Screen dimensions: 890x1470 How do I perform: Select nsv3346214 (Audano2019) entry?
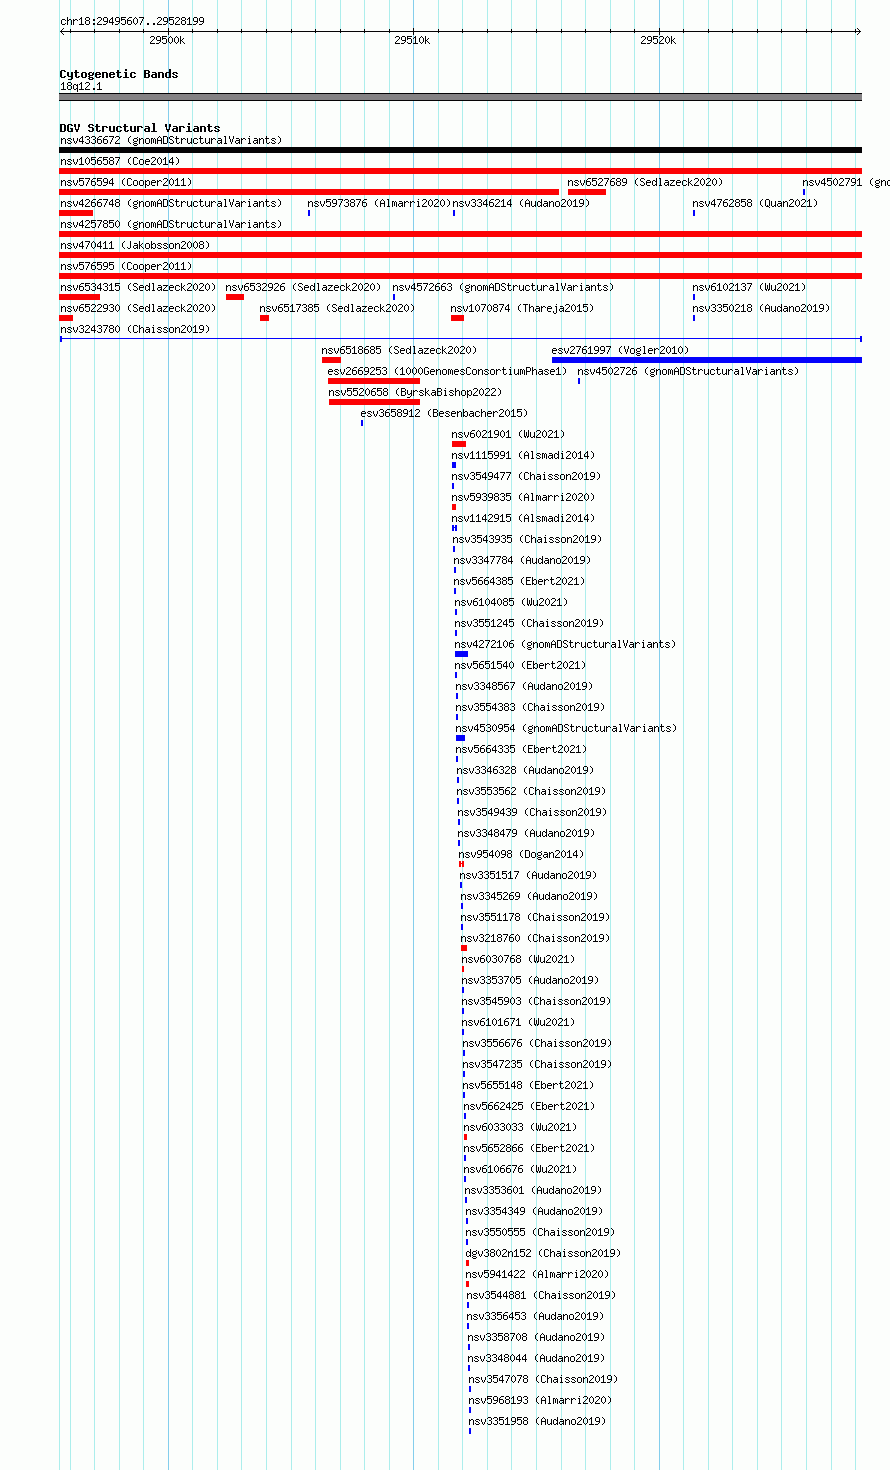[521, 203]
